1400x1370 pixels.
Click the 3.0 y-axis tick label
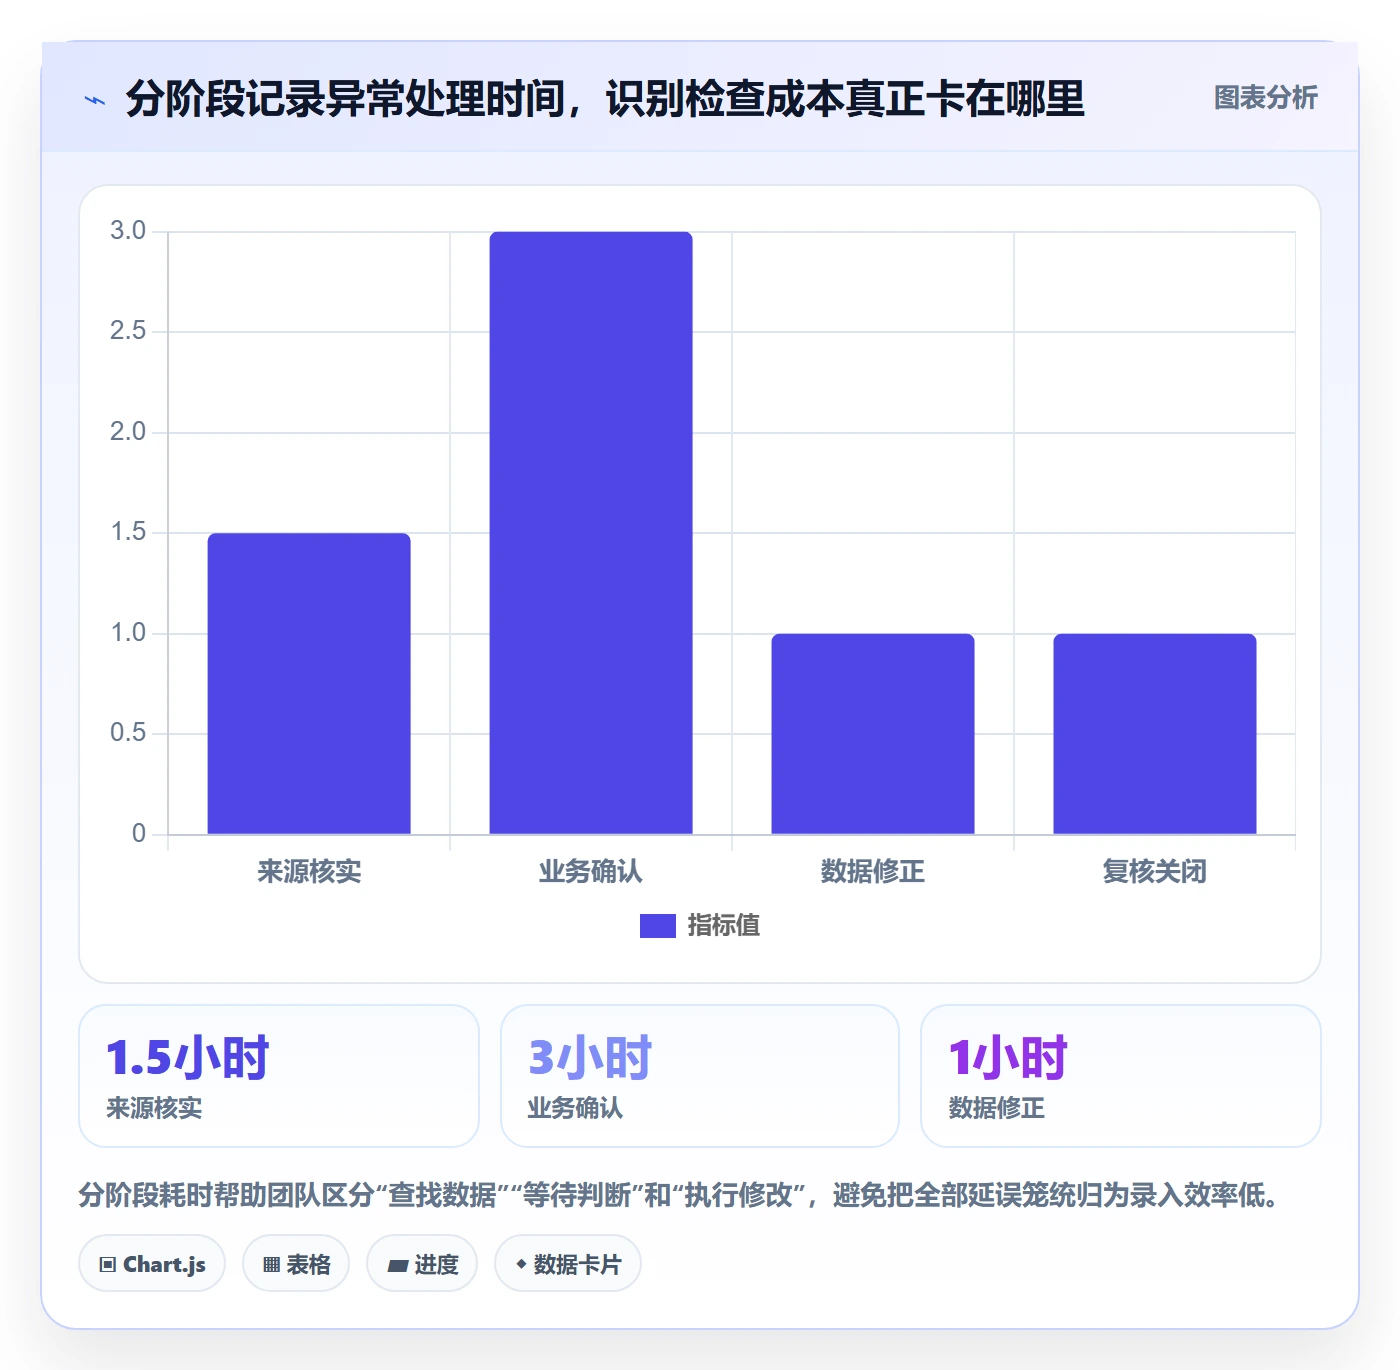[128, 231]
